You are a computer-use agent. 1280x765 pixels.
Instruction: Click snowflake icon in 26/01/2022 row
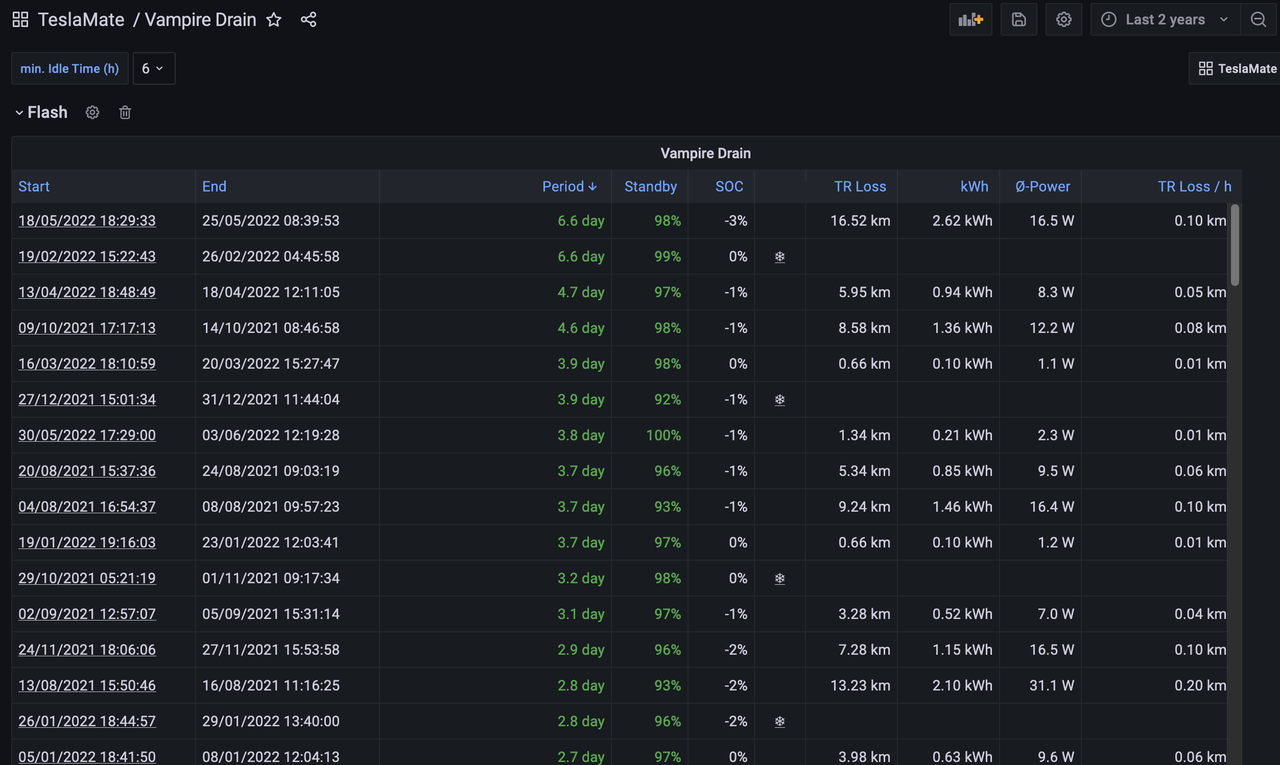[780, 722]
